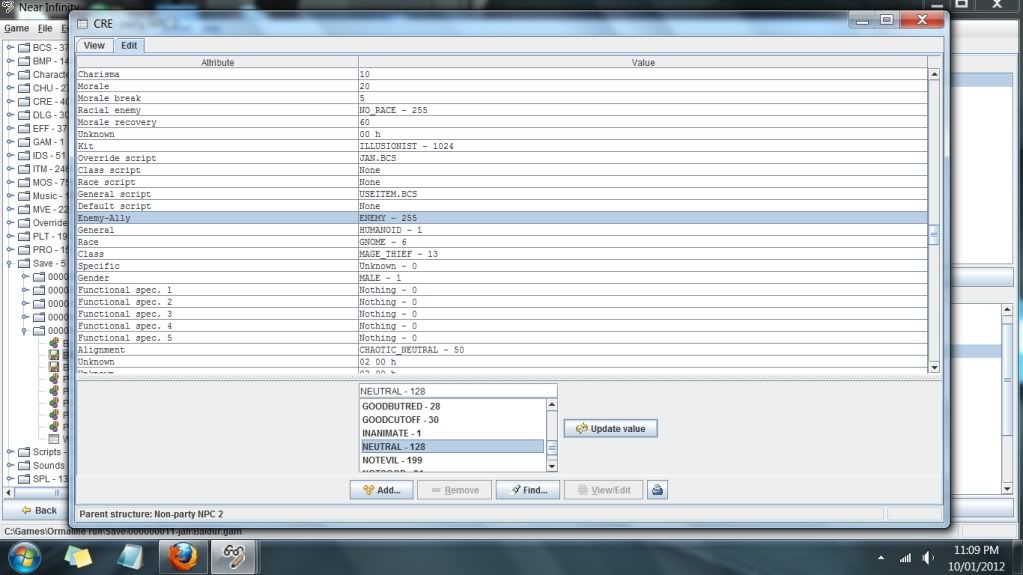Click the Near Infinity taskbar icon
This screenshot has width=1023, height=575.
(x=232, y=557)
